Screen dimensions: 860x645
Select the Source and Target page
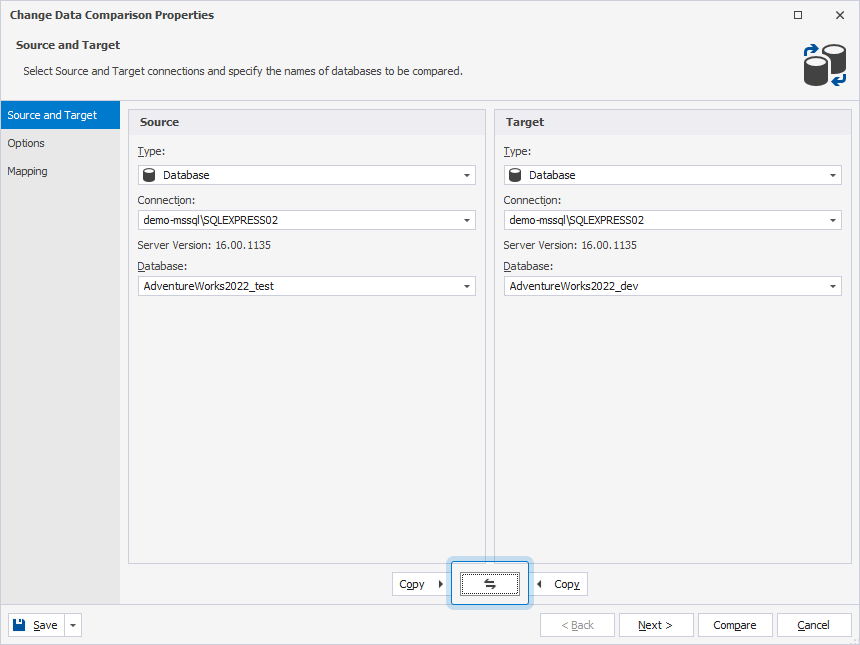click(52, 115)
